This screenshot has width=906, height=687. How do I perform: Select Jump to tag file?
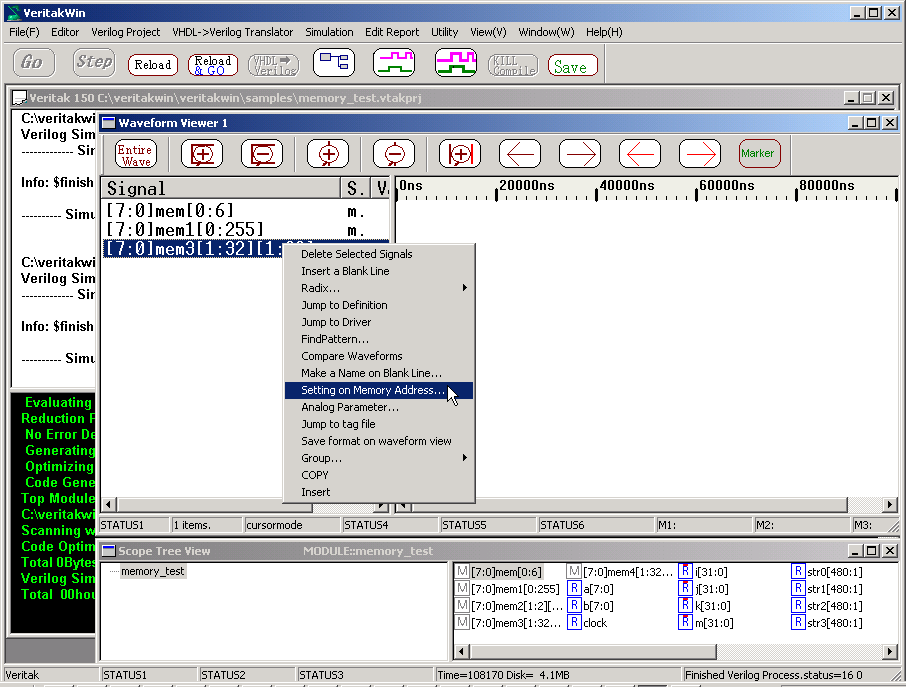379,424
